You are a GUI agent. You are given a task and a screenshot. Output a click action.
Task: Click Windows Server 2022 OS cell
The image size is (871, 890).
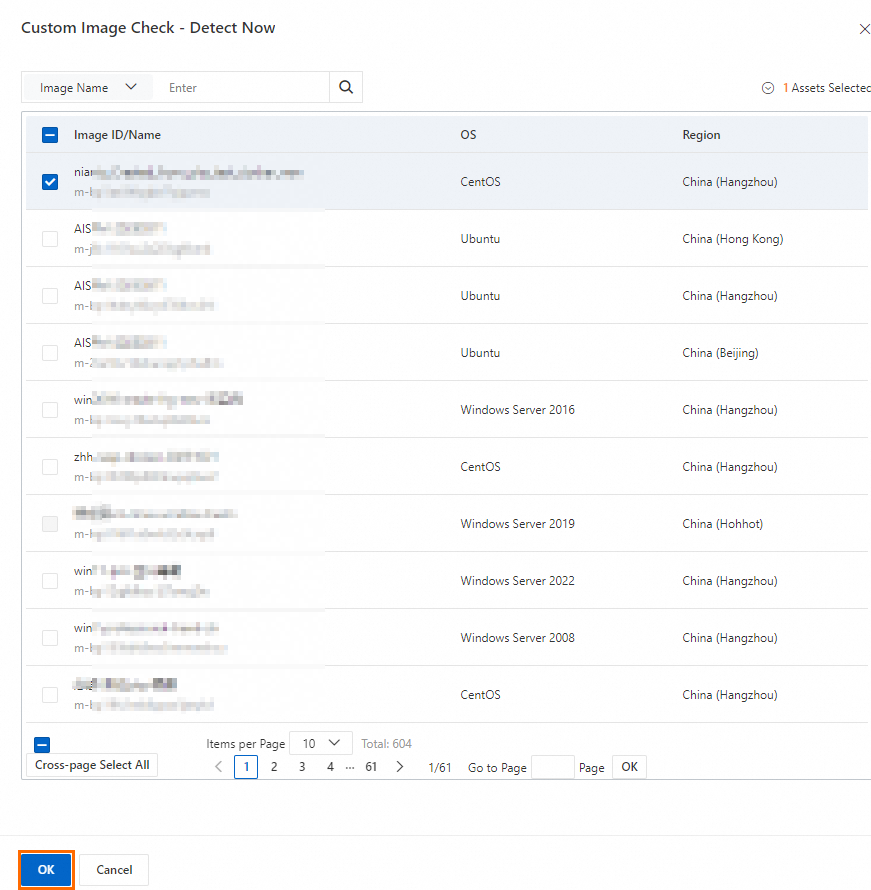point(517,581)
